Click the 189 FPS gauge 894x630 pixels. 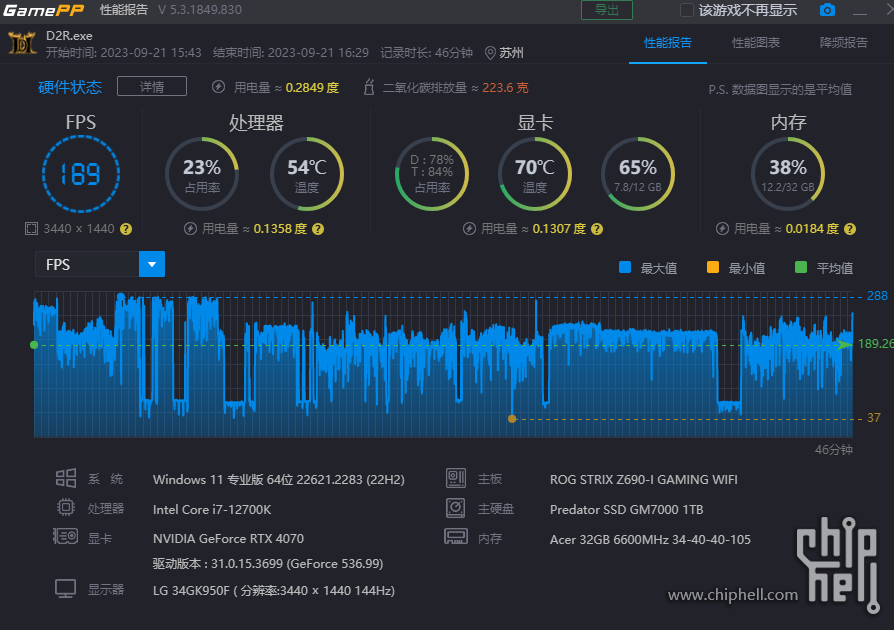tap(81, 174)
